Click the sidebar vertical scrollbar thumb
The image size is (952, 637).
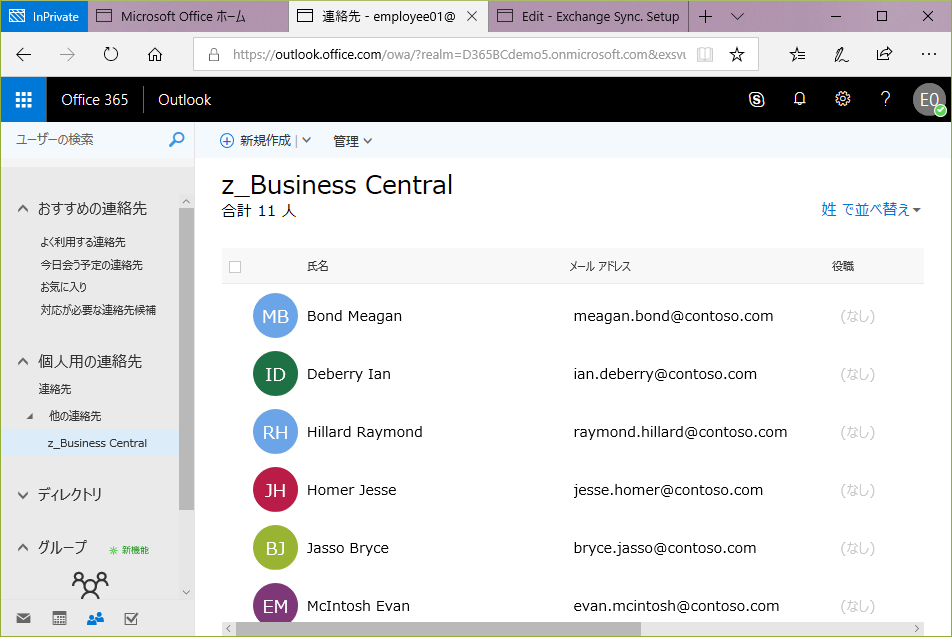click(x=186, y=359)
